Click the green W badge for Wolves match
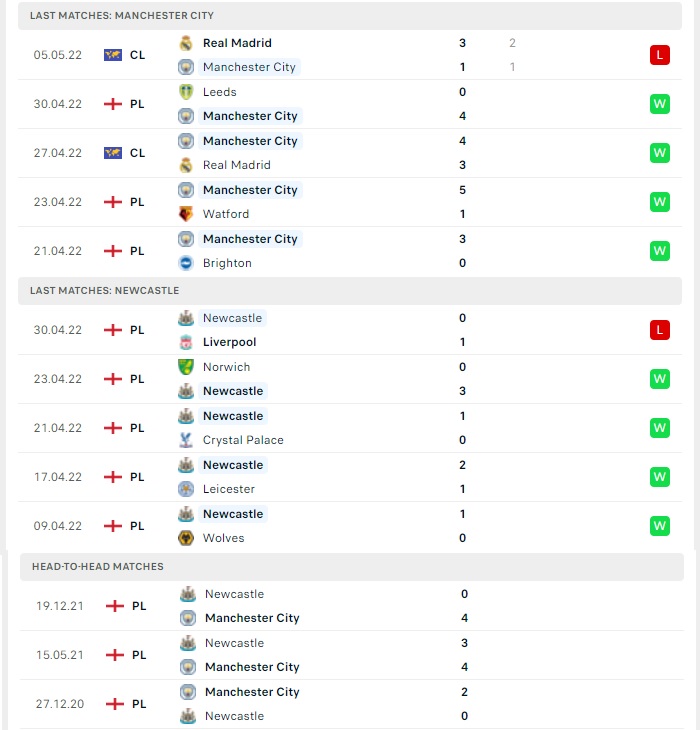This screenshot has width=700, height=730. click(x=660, y=526)
